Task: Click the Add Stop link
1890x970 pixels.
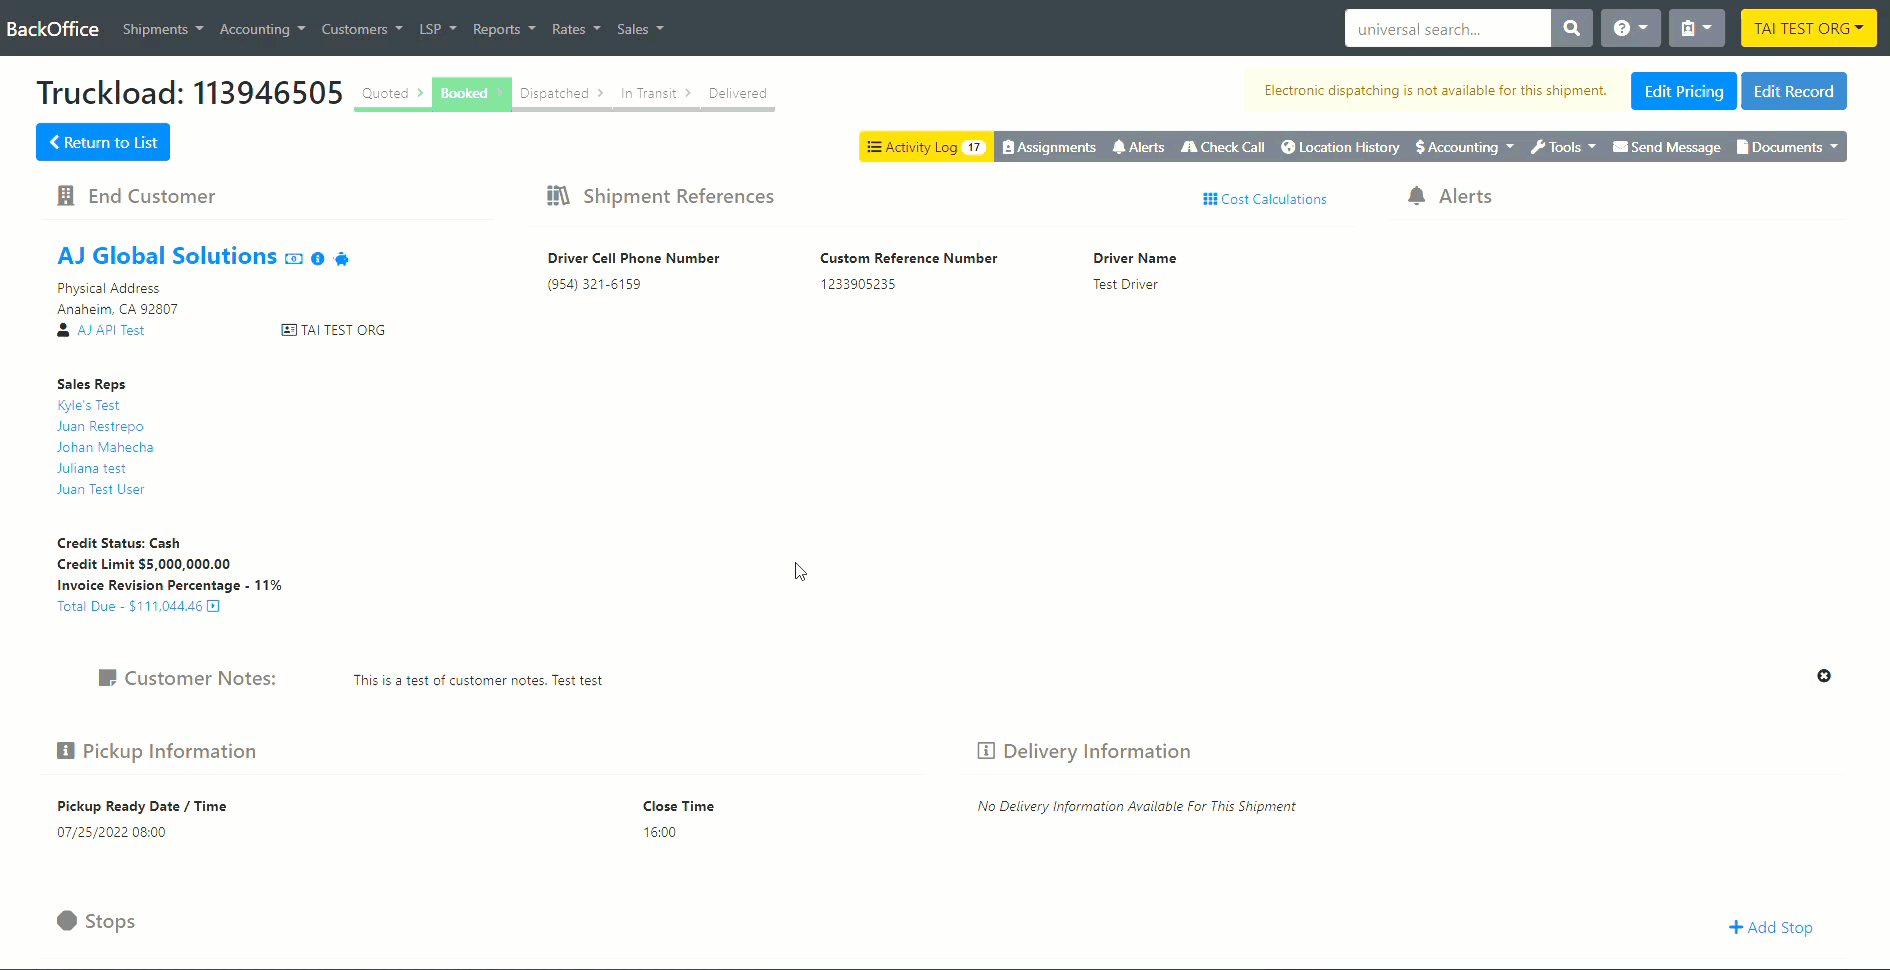Action: coord(1771,927)
